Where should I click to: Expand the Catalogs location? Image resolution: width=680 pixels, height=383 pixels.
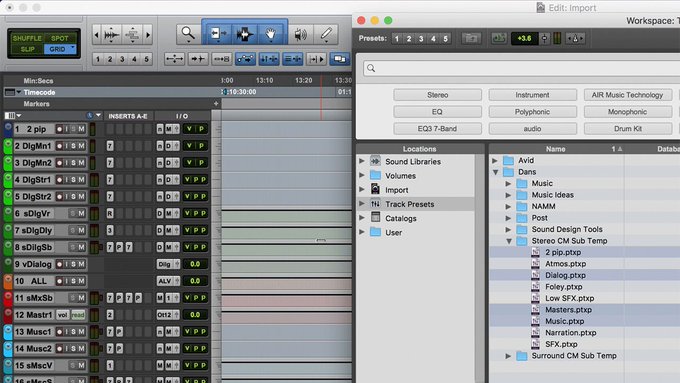click(362, 218)
